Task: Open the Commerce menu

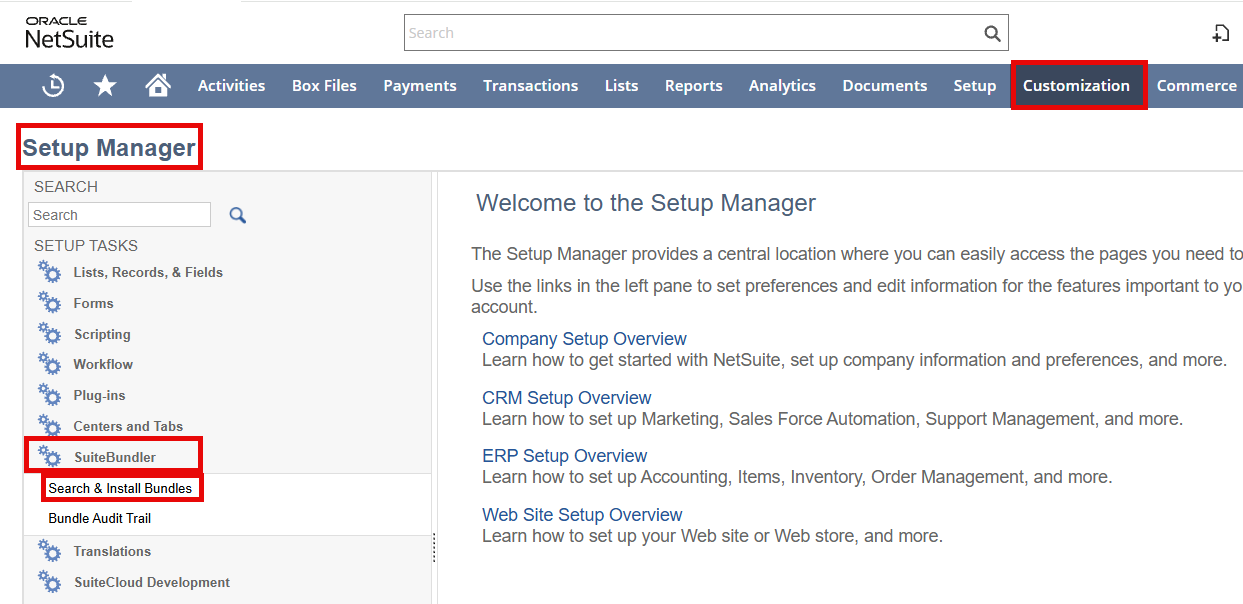Action: [1196, 86]
